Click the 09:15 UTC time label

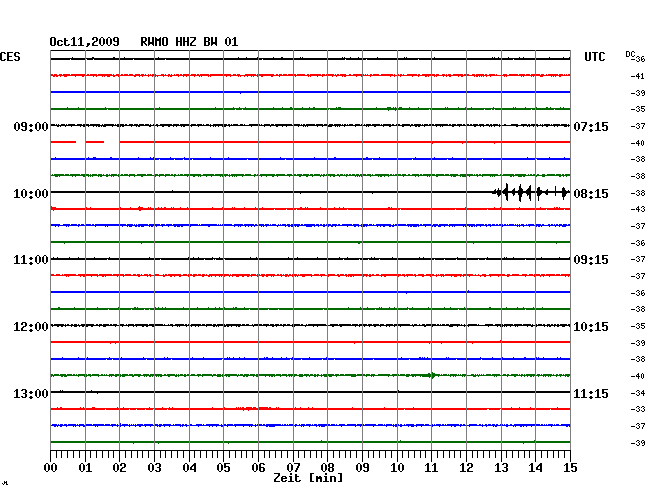(x=591, y=260)
